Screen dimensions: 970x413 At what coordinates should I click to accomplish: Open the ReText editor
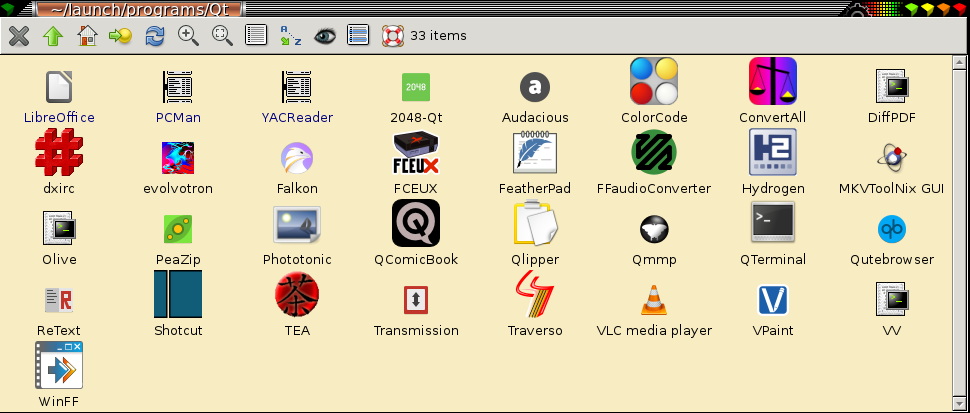coord(59,300)
